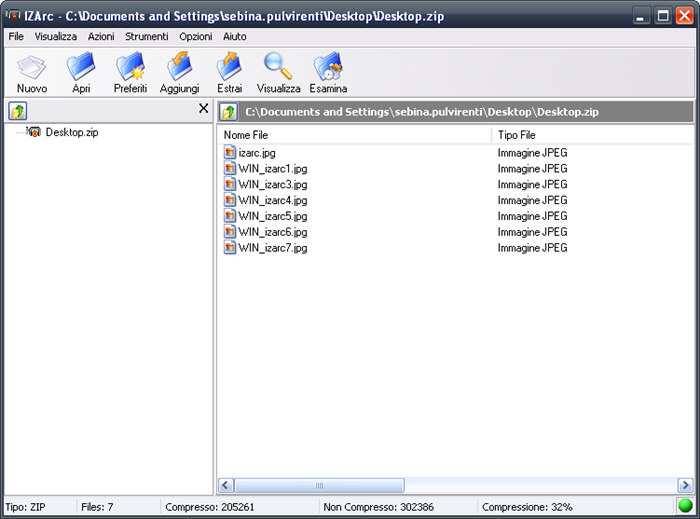Click the green status indicator light
This screenshot has height=519, width=700.
pos(685,506)
